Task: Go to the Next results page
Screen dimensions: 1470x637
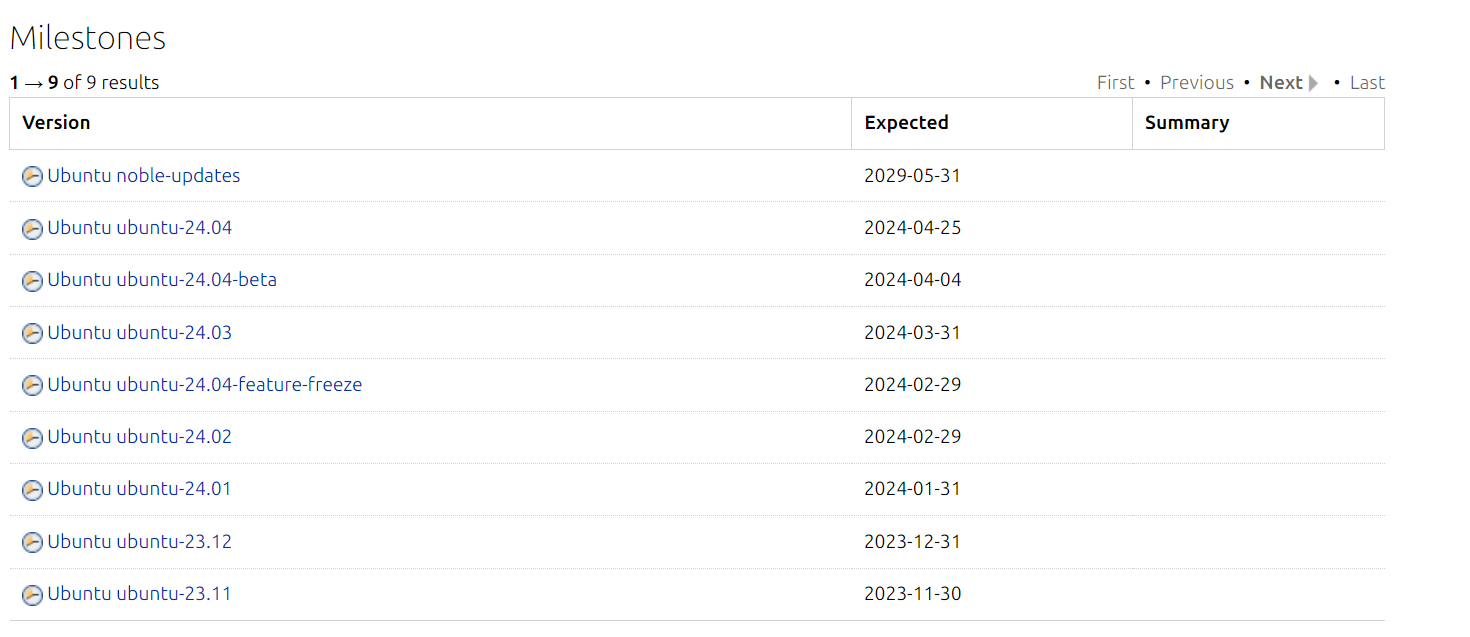Action: point(1281,83)
